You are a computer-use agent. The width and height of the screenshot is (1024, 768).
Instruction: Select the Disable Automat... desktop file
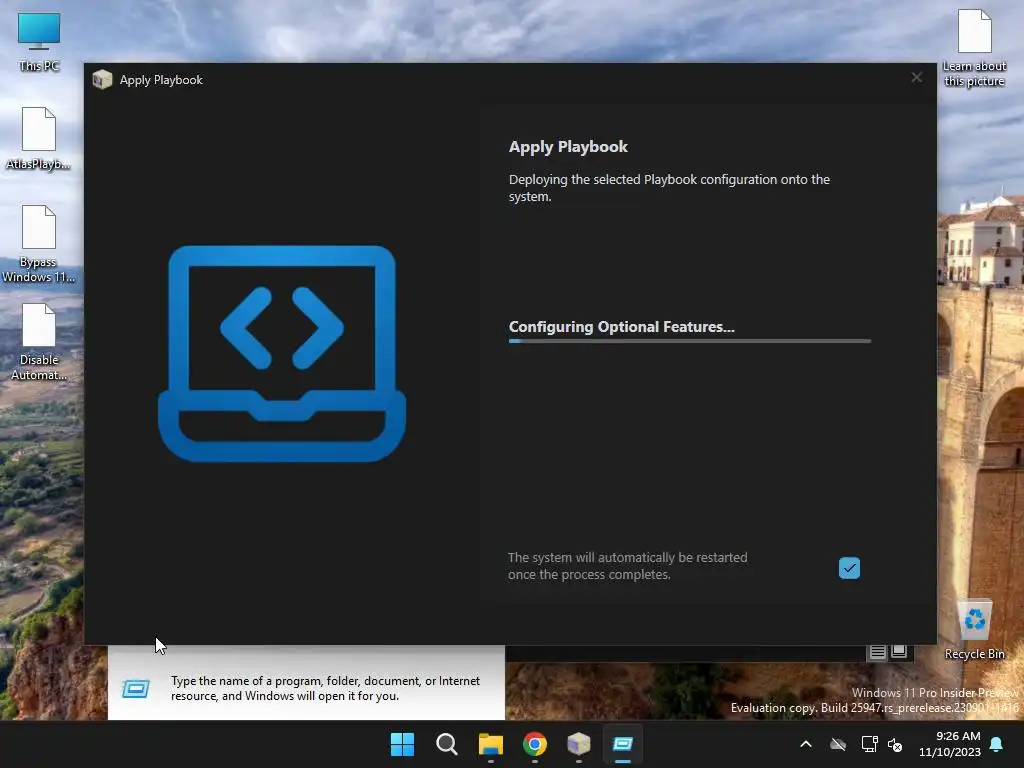pyautogui.click(x=39, y=342)
